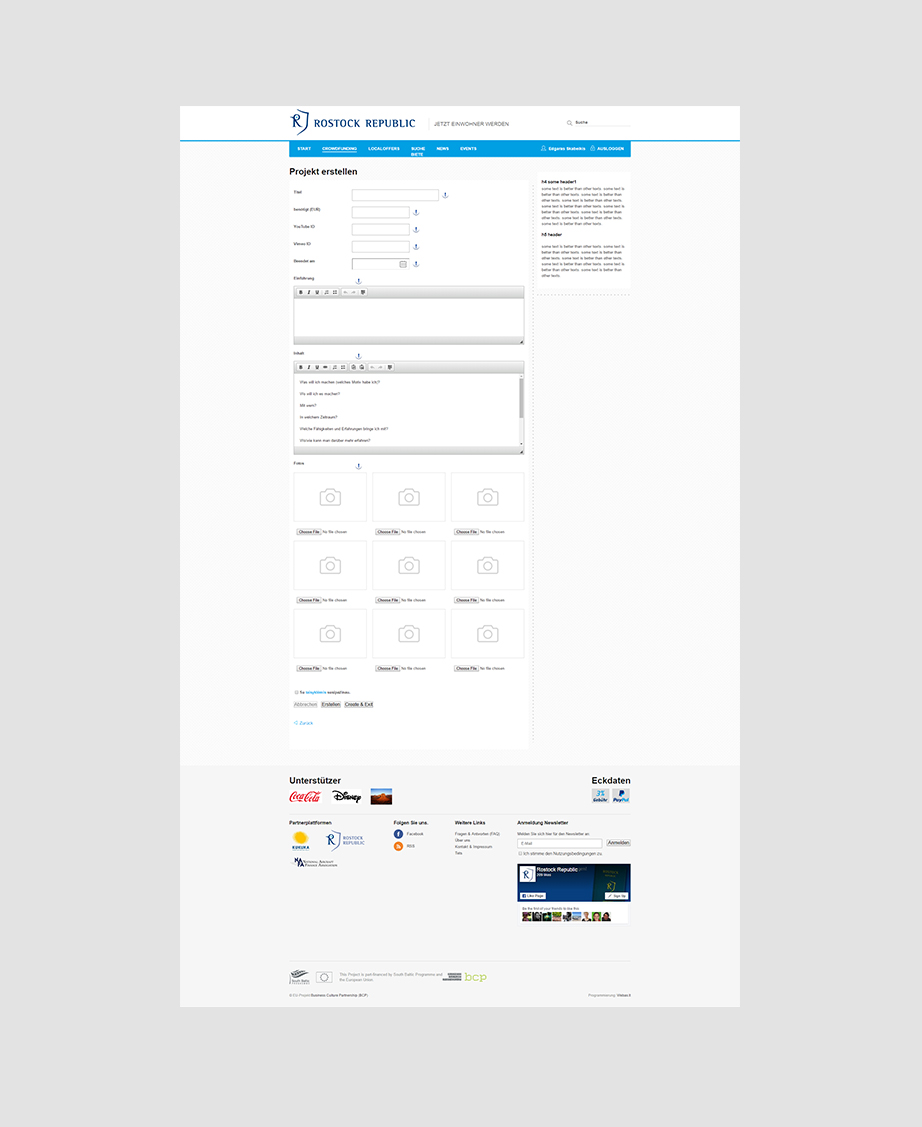
Task: Click the PayPal badge under Eckdaten
Action: coord(621,796)
